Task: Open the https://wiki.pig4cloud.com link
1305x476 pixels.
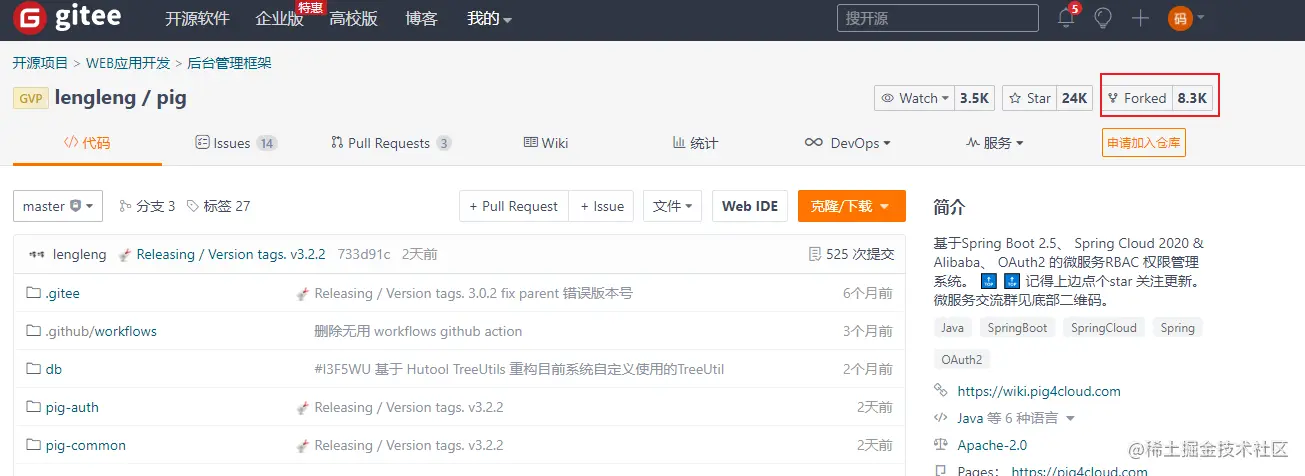Action: pyautogui.click(x=1039, y=391)
